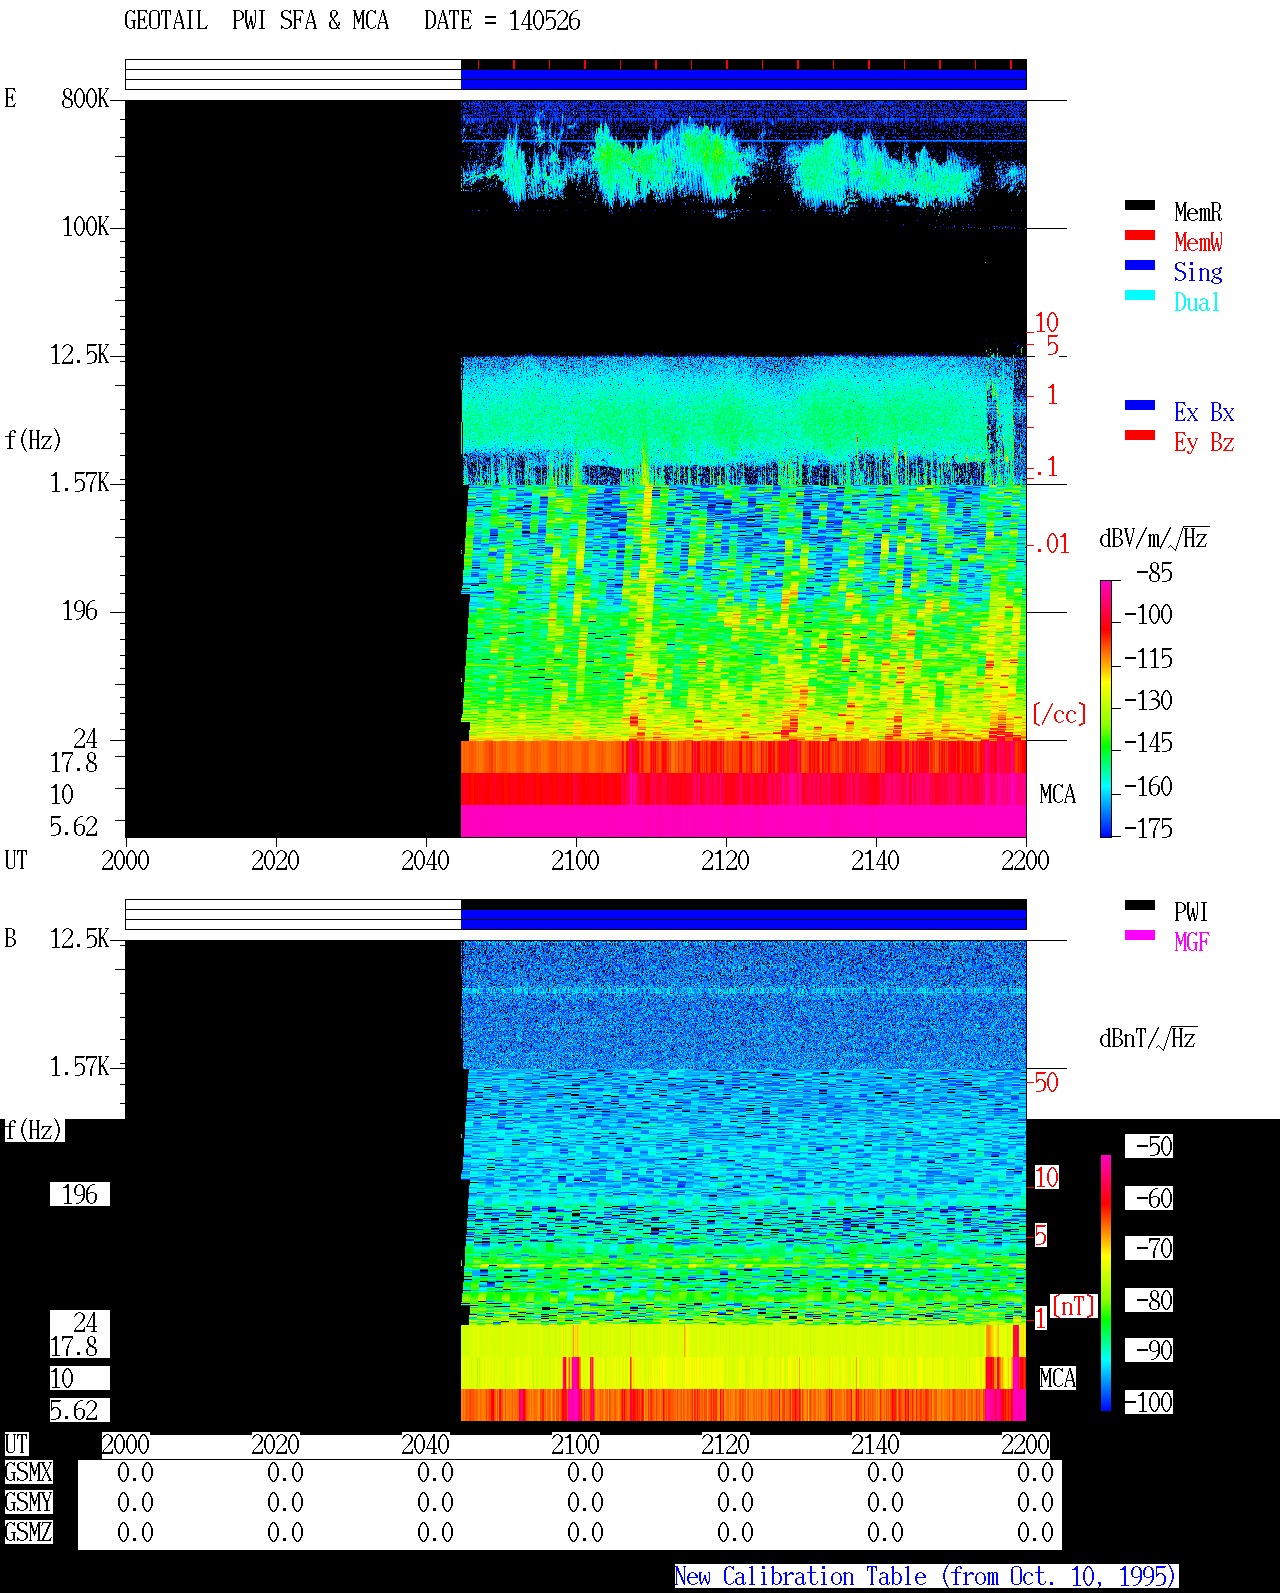Select the red MemW legend swatch
Viewport: 1280px width, 1593px height.
[x=1140, y=235]
